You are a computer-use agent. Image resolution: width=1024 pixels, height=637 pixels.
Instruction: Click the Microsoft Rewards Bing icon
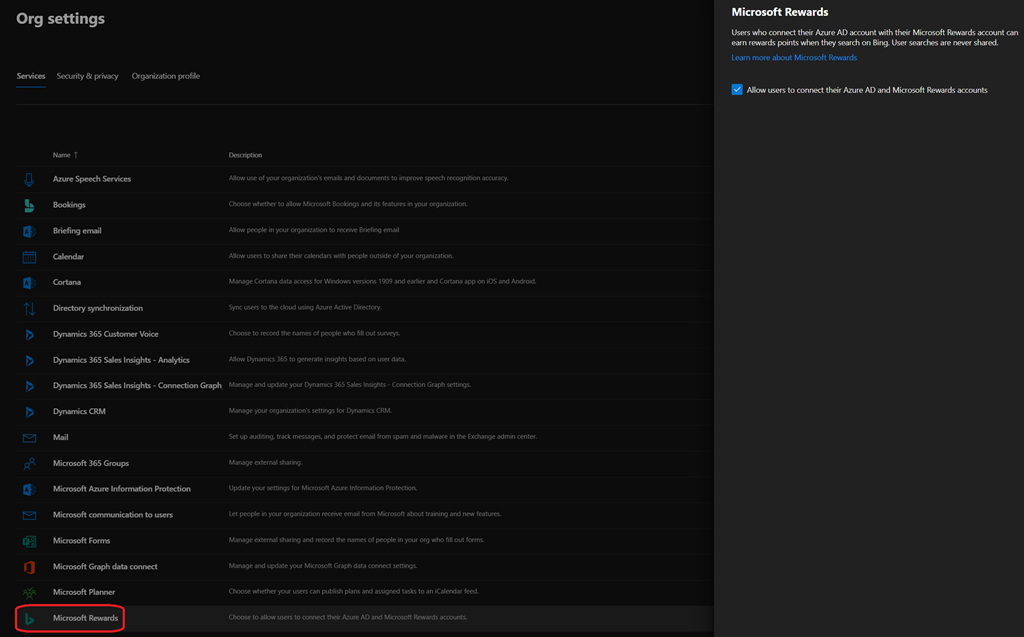(29, 618)
